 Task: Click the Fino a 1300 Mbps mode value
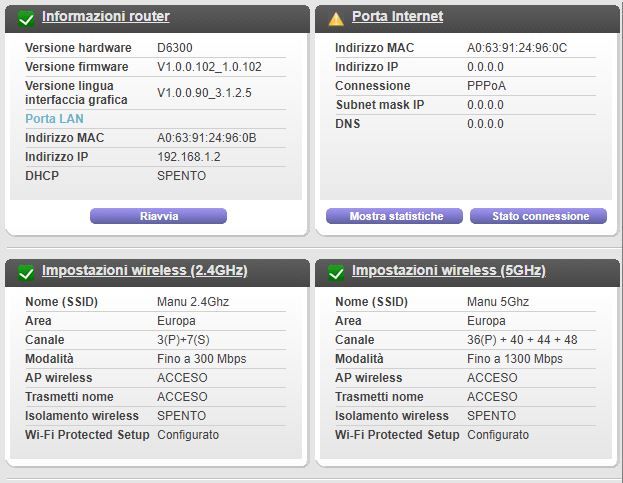pyautogui.click(x=514, y=359)
